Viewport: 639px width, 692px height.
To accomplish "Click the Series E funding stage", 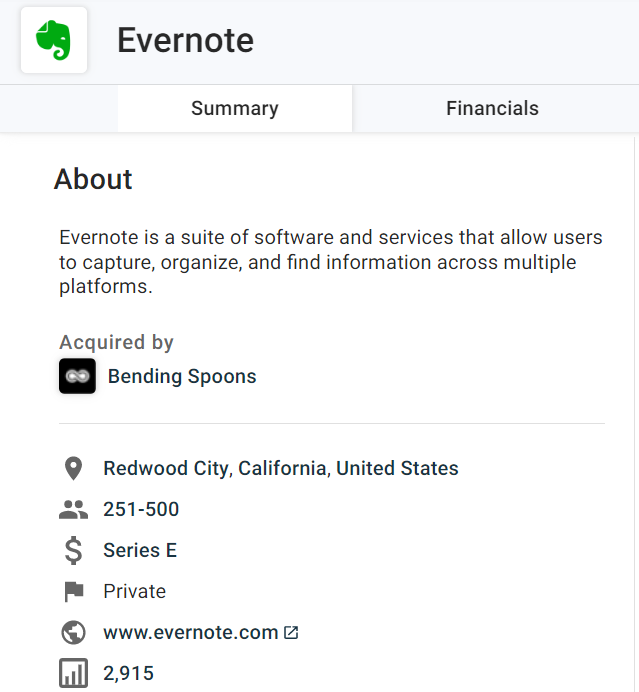I will tap(140, 550).
